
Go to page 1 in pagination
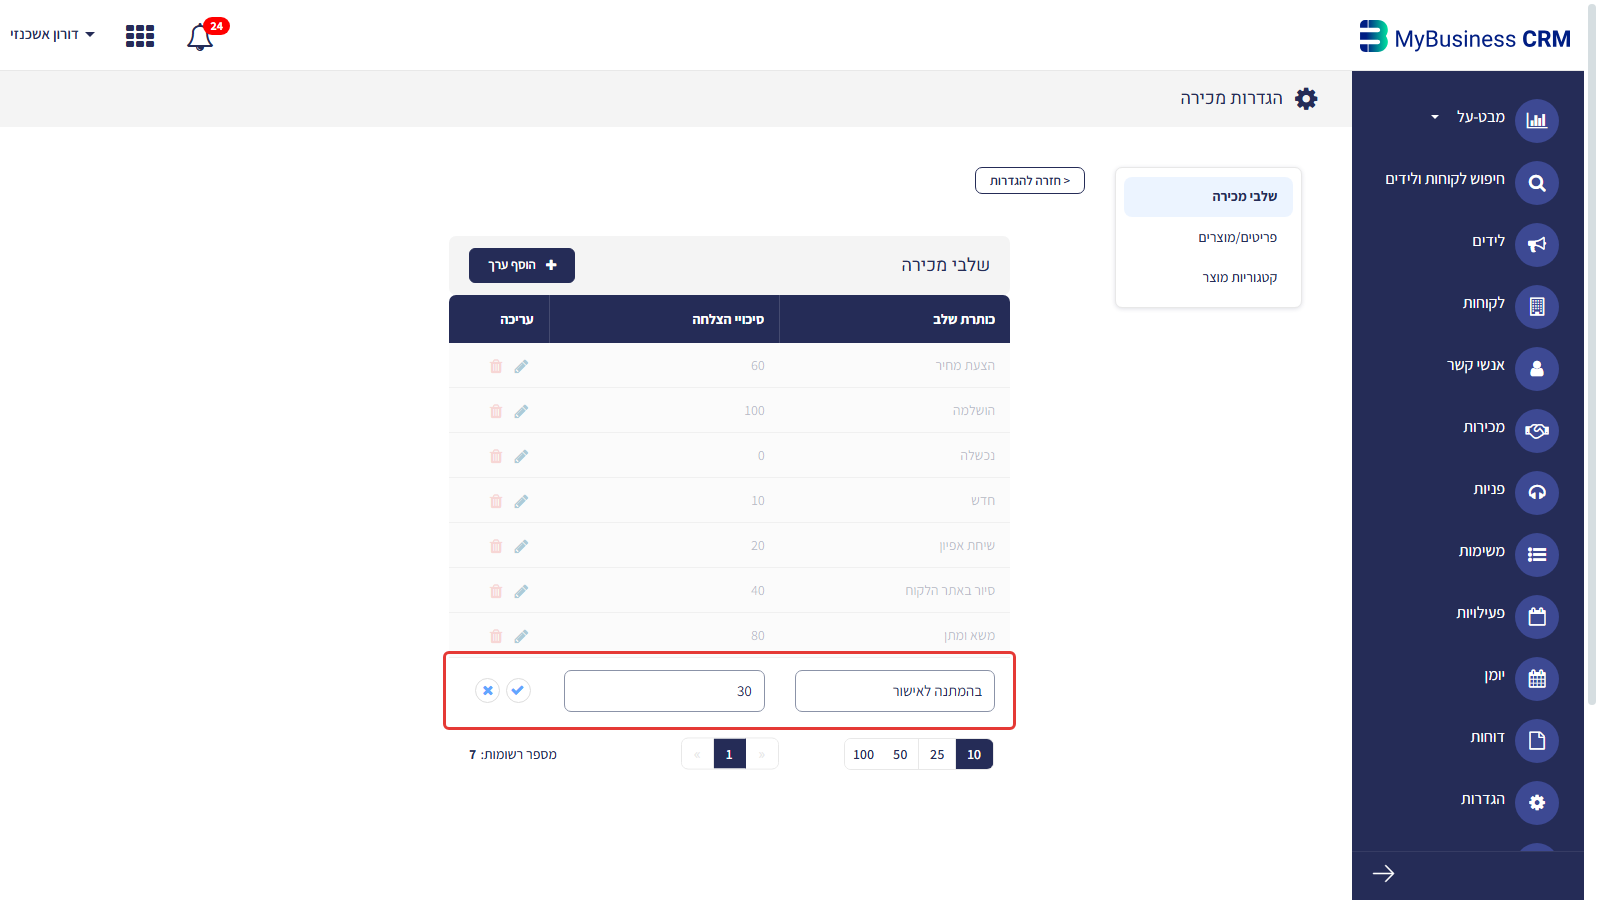[729, 754]
